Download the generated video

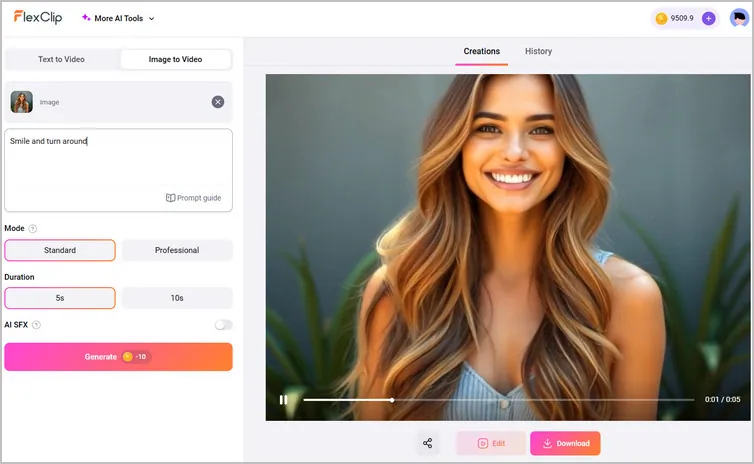click(x=565, y=443)
